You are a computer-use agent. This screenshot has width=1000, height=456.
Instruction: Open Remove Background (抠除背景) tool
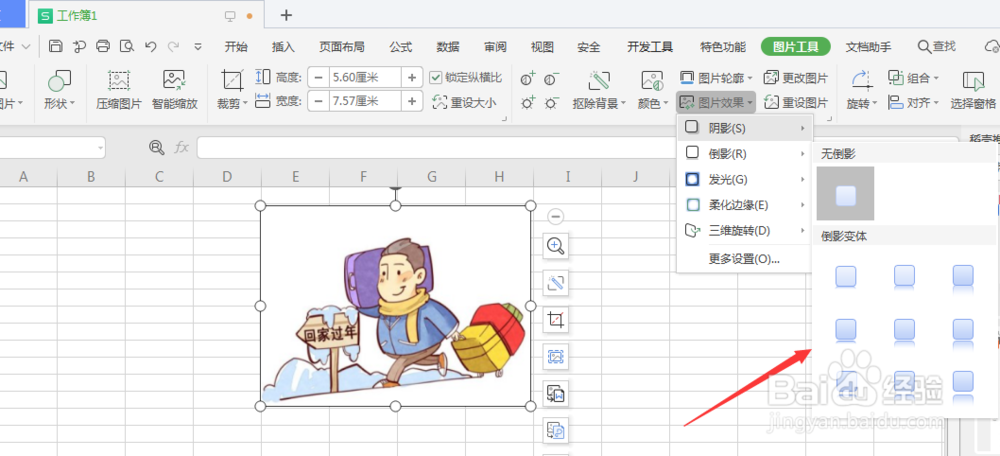[x=599, y=90]
